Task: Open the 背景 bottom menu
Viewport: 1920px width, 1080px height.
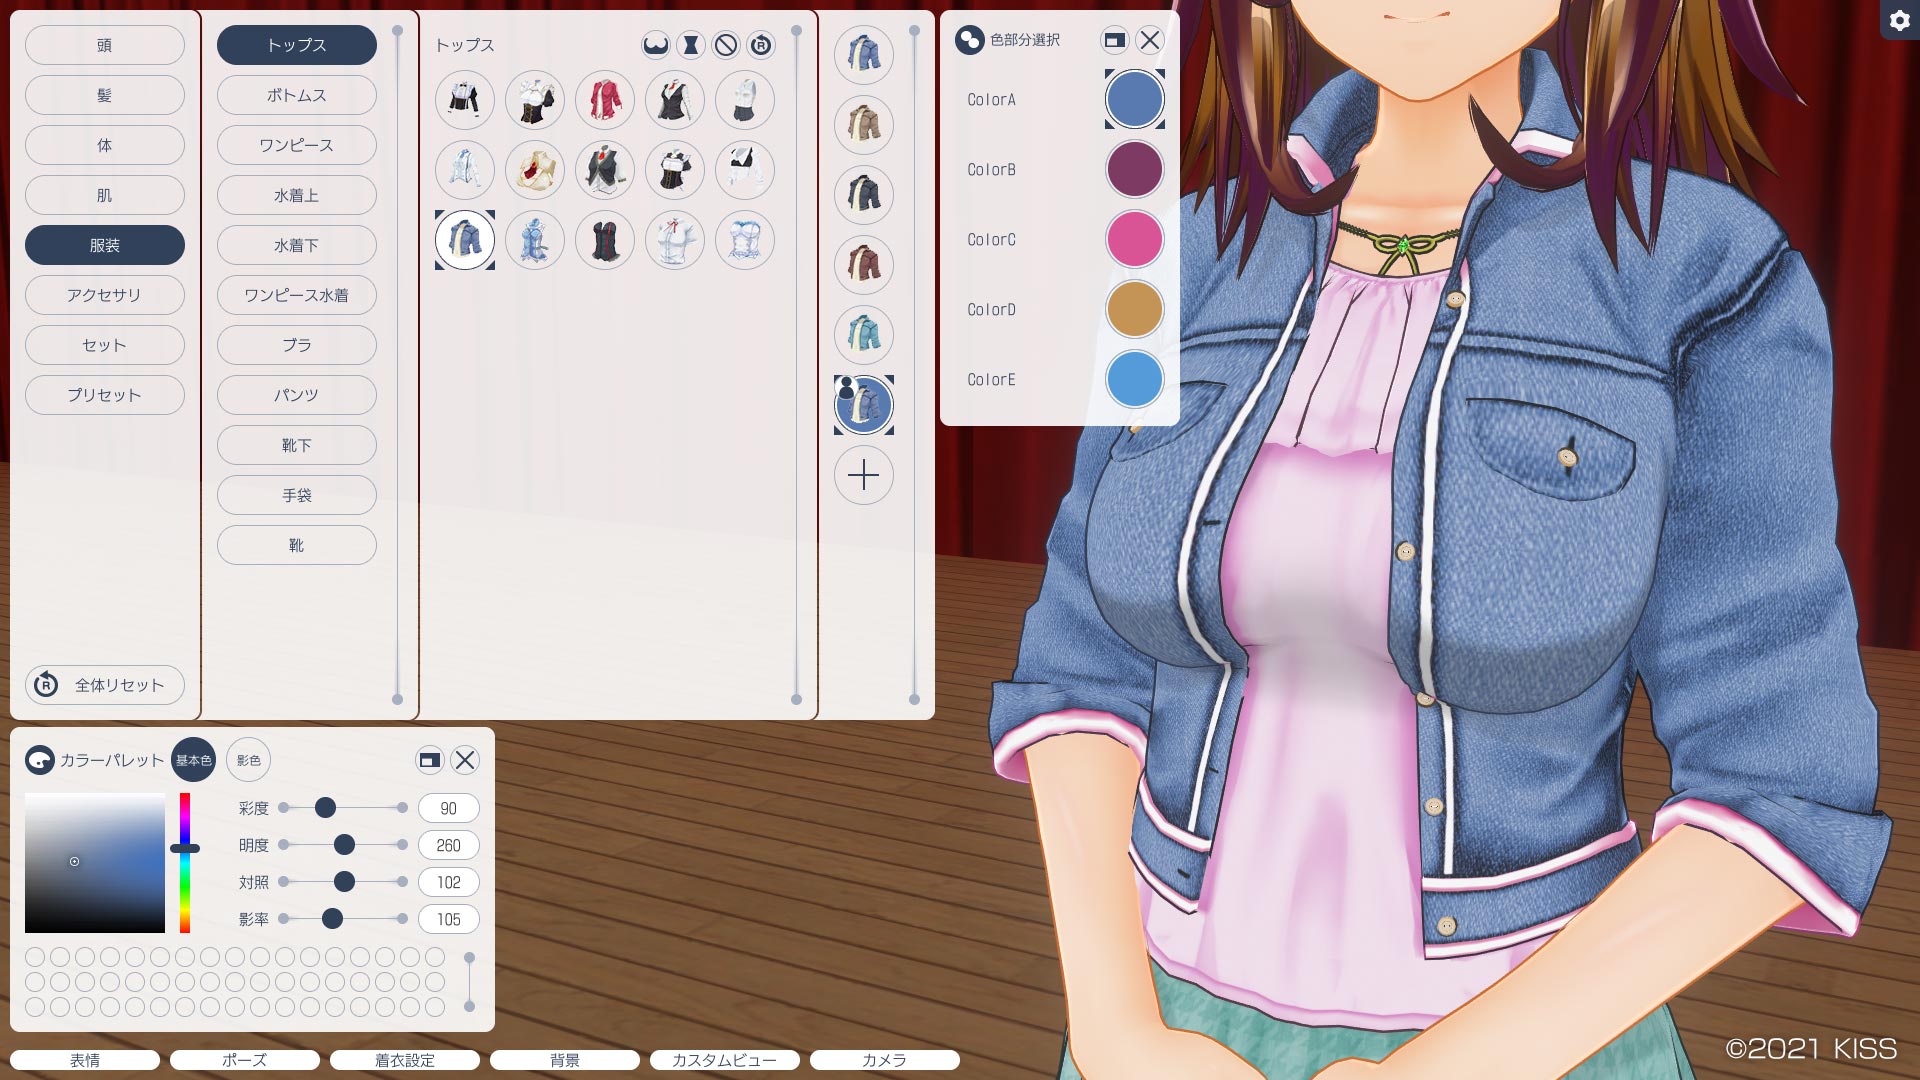Action: click(565, 1060)
